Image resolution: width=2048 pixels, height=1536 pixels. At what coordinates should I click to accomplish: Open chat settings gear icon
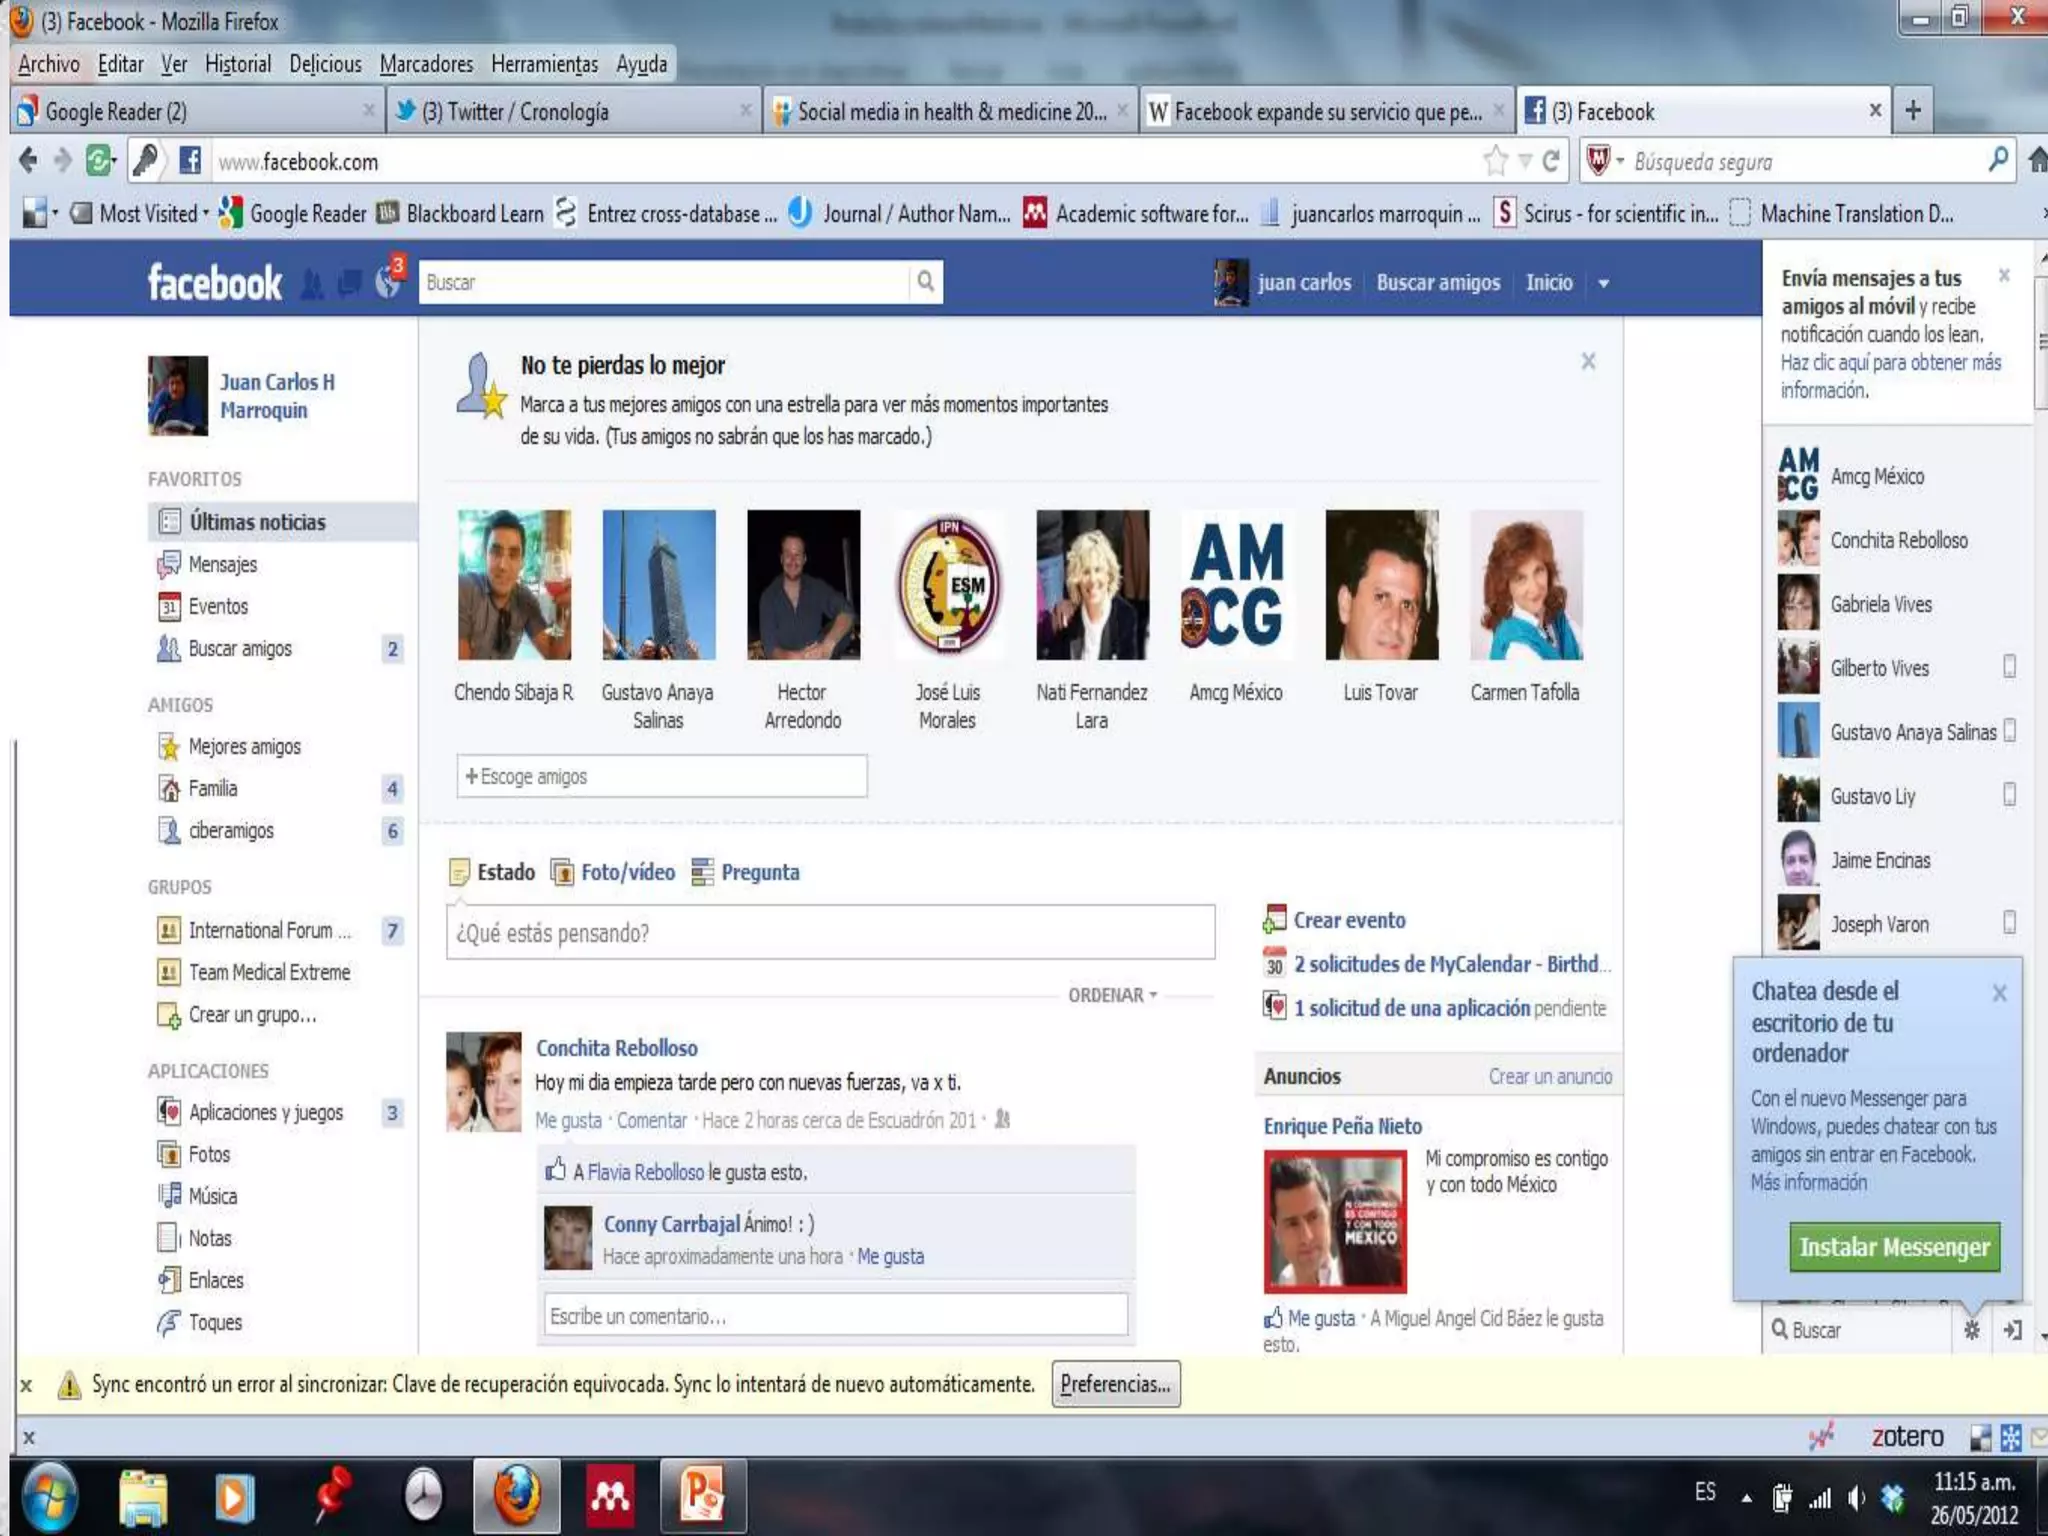1971,1330
